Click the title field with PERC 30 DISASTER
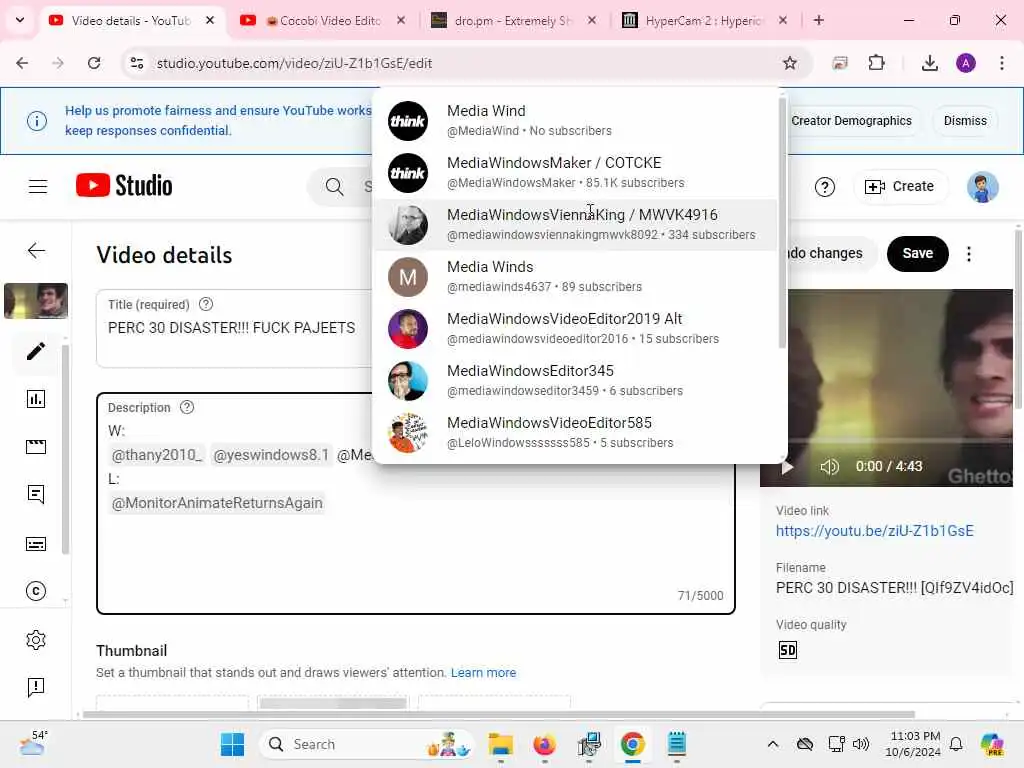Image resolution: width=1024 pixels, height=768 pixels. [234, 328]
